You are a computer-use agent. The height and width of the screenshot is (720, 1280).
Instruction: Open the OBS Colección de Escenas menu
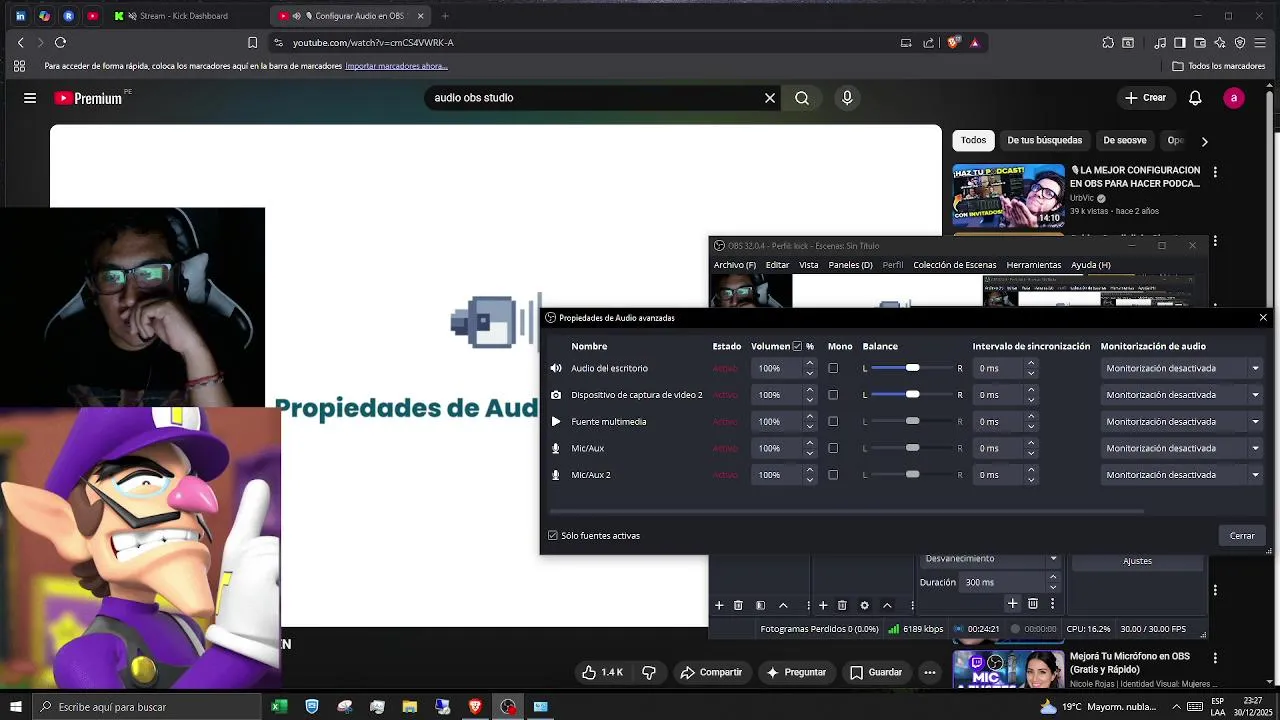[954, 265]
